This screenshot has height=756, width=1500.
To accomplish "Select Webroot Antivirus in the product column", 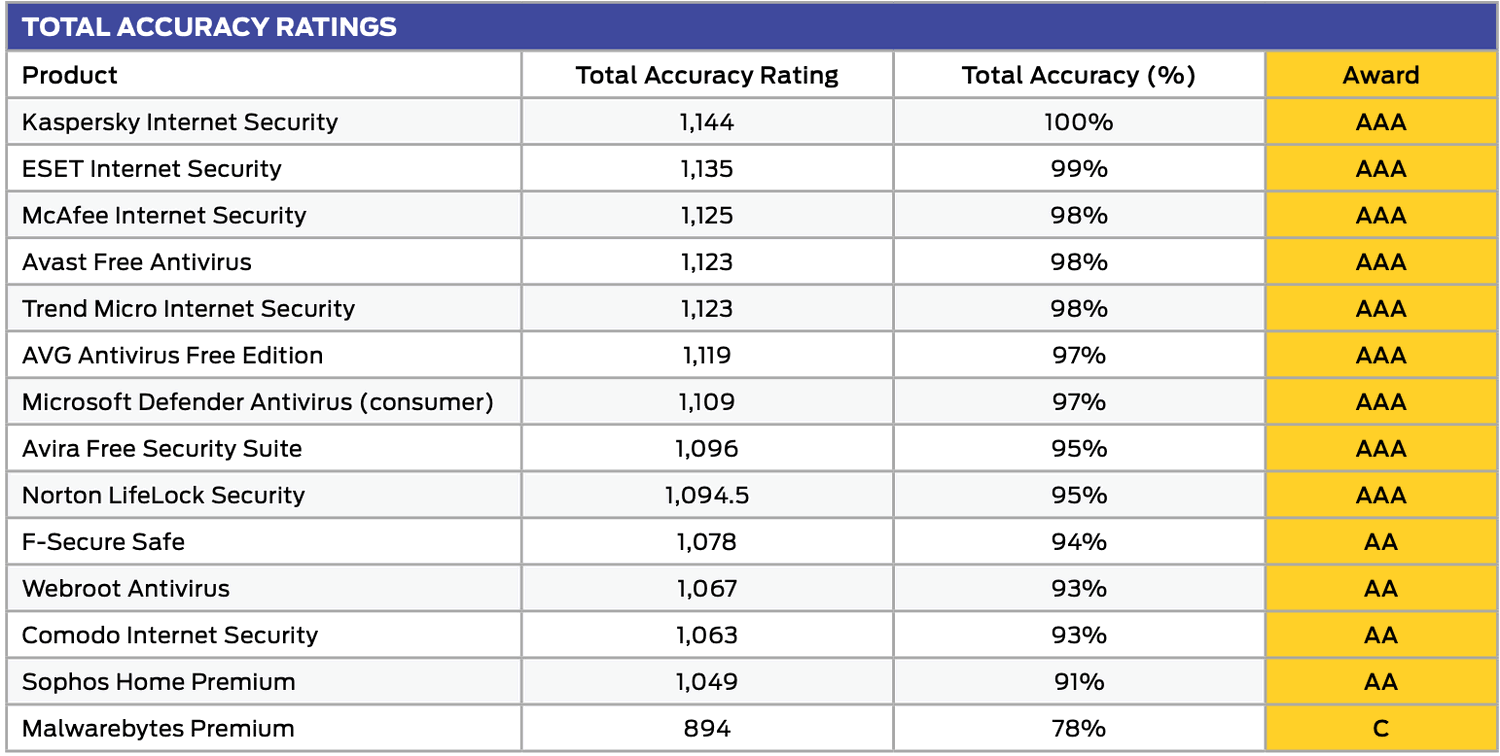I will click(126, 589).
